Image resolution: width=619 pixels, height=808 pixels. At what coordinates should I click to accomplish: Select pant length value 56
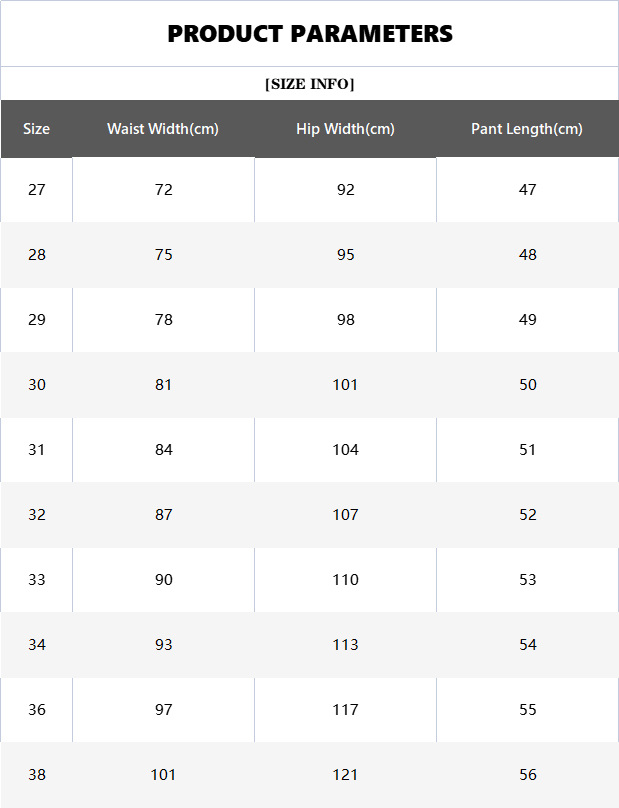coord(527,775)
